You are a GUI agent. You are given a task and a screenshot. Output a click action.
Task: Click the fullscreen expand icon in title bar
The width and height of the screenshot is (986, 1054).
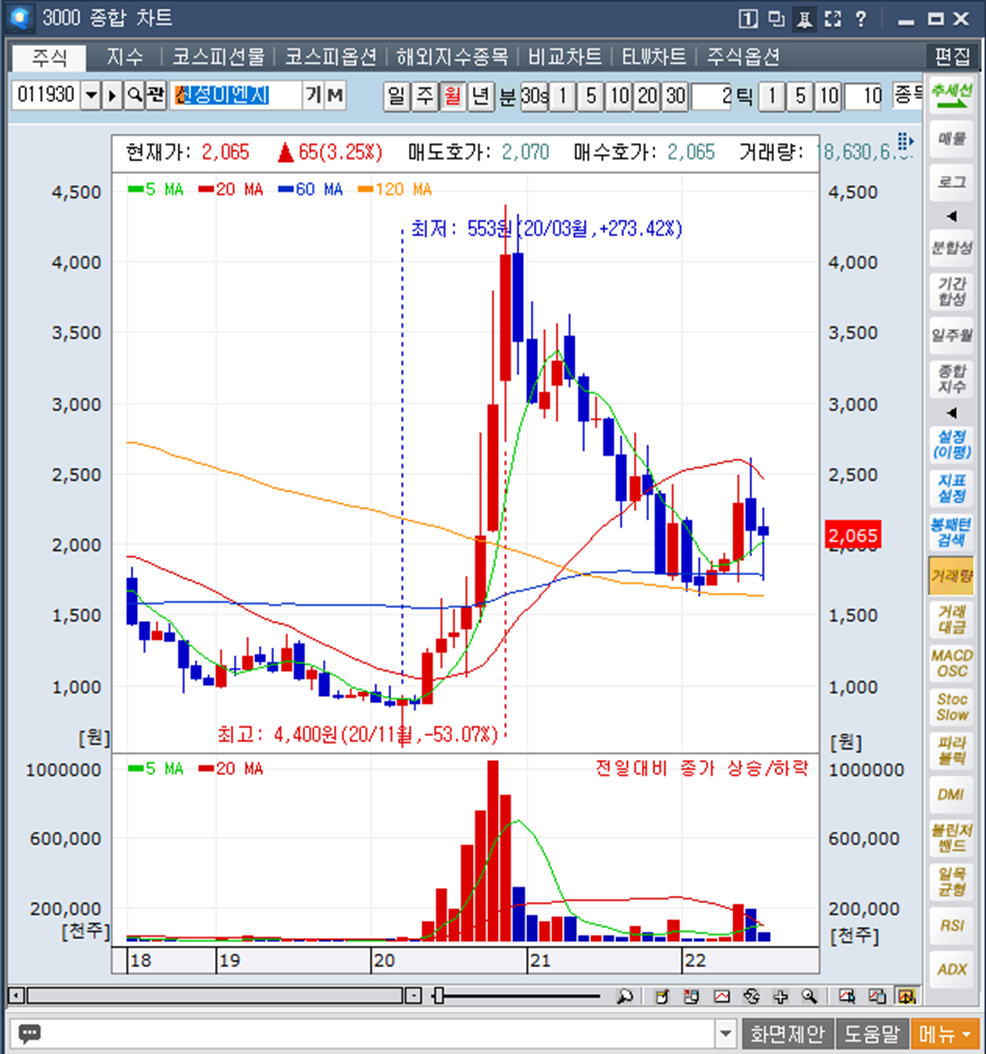[833, 19]
